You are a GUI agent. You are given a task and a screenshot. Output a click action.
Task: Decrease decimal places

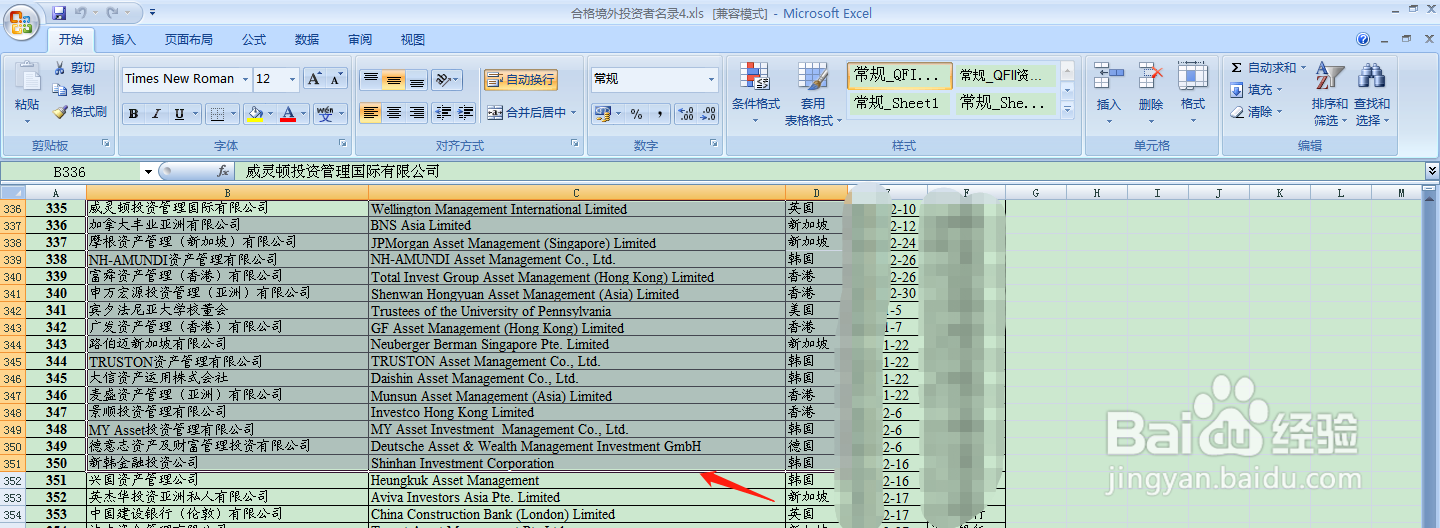[x=710, y=114]
